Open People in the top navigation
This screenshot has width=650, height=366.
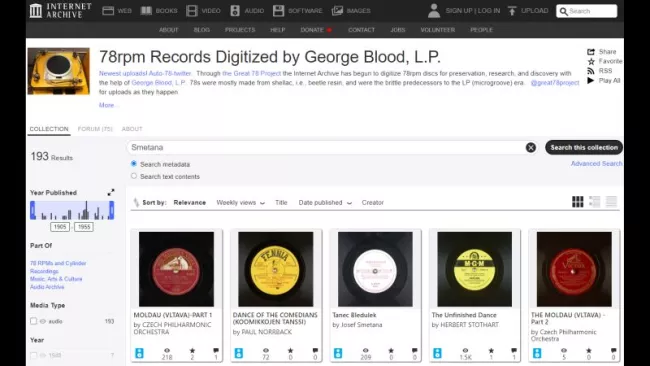(481, 30)
